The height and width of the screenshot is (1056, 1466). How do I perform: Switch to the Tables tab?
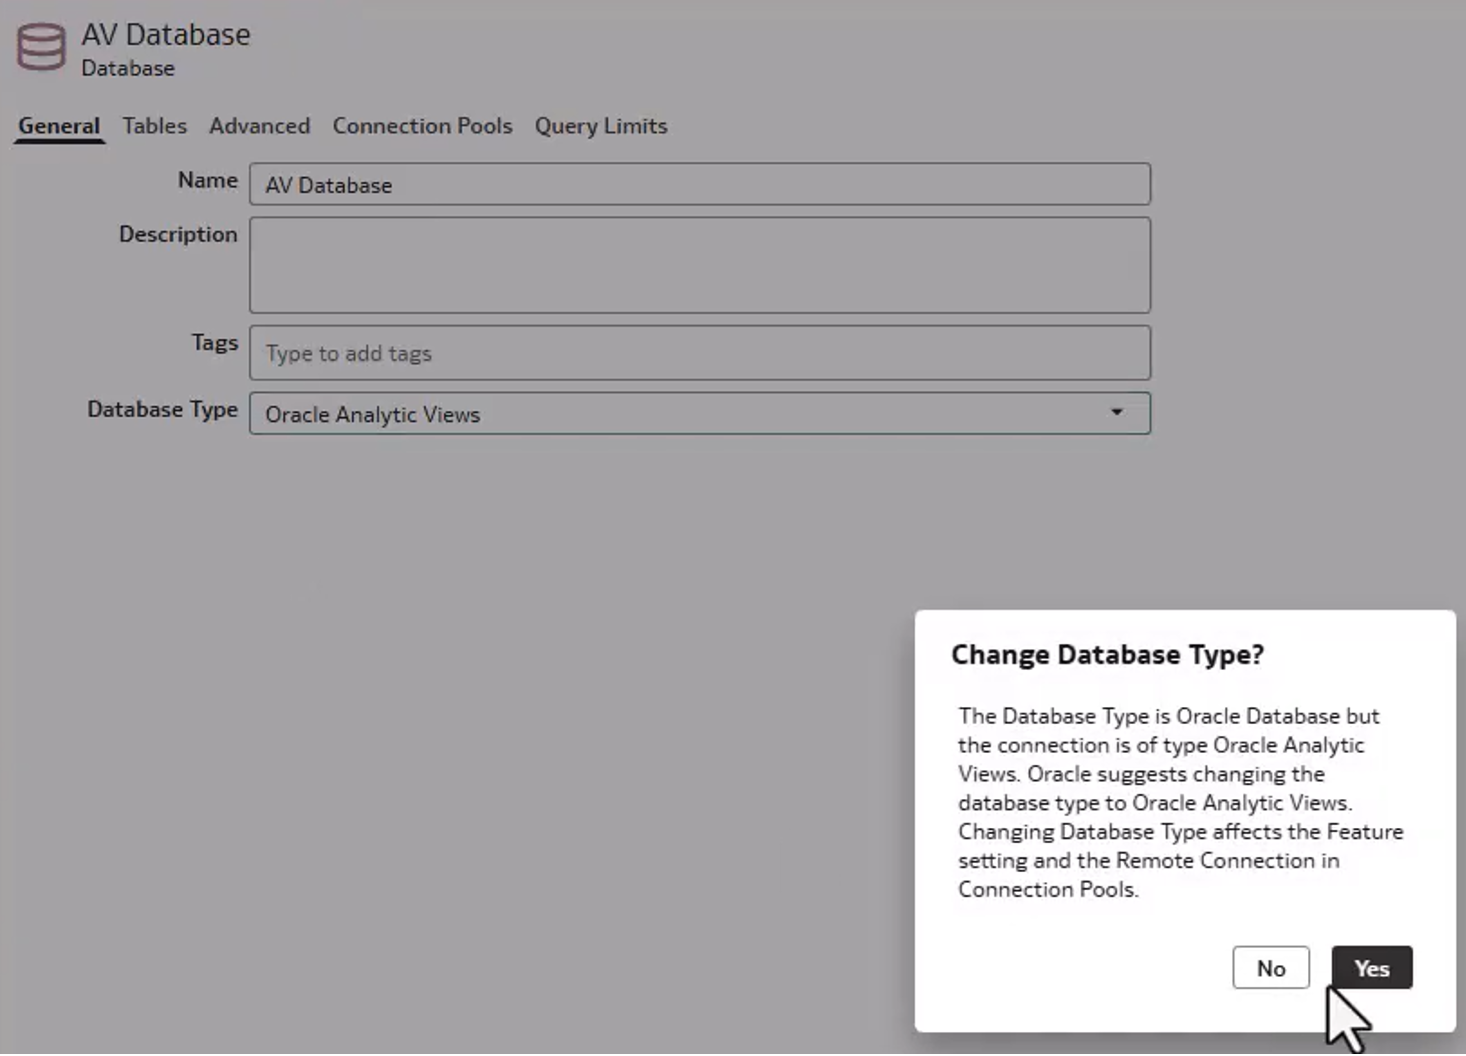[154, 126]
